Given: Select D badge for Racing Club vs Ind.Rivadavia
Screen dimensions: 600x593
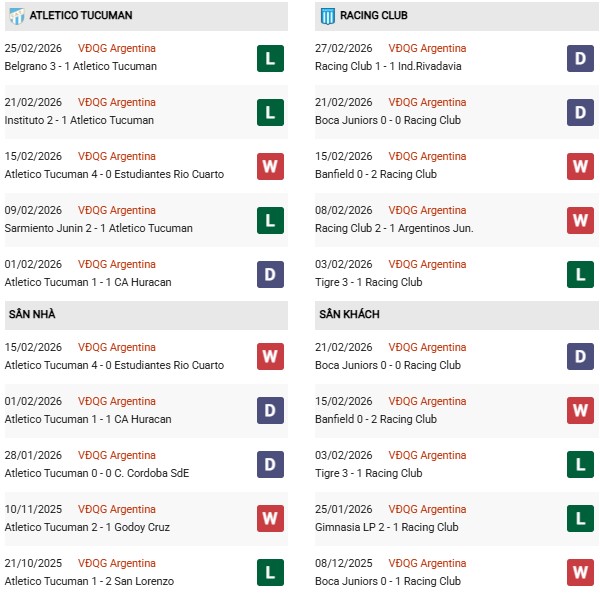Looking at the screenshot, I should pos(580,58).
